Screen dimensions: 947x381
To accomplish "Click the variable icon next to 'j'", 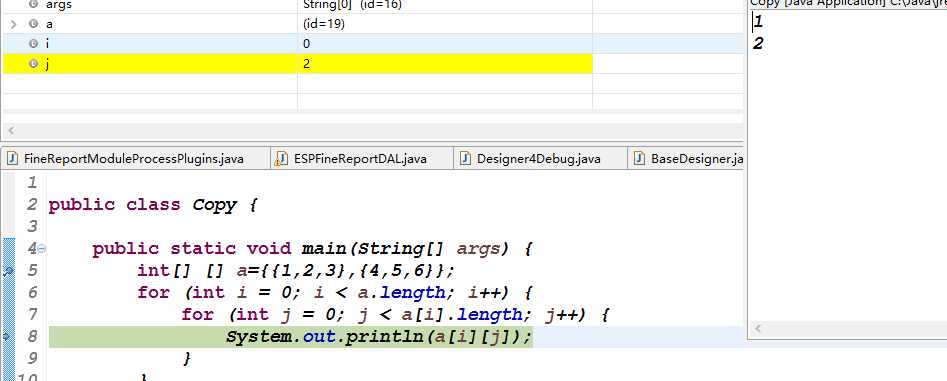I will coord(34,63).
